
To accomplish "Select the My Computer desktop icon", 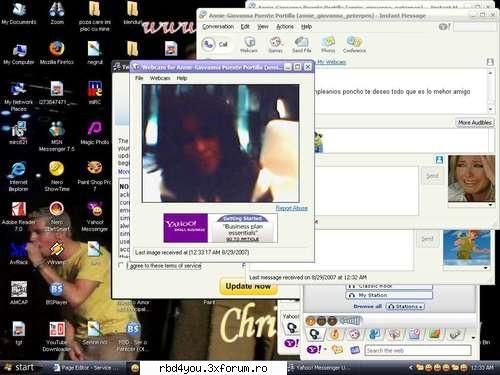I will pyautogui.click(x=18, y=53).
